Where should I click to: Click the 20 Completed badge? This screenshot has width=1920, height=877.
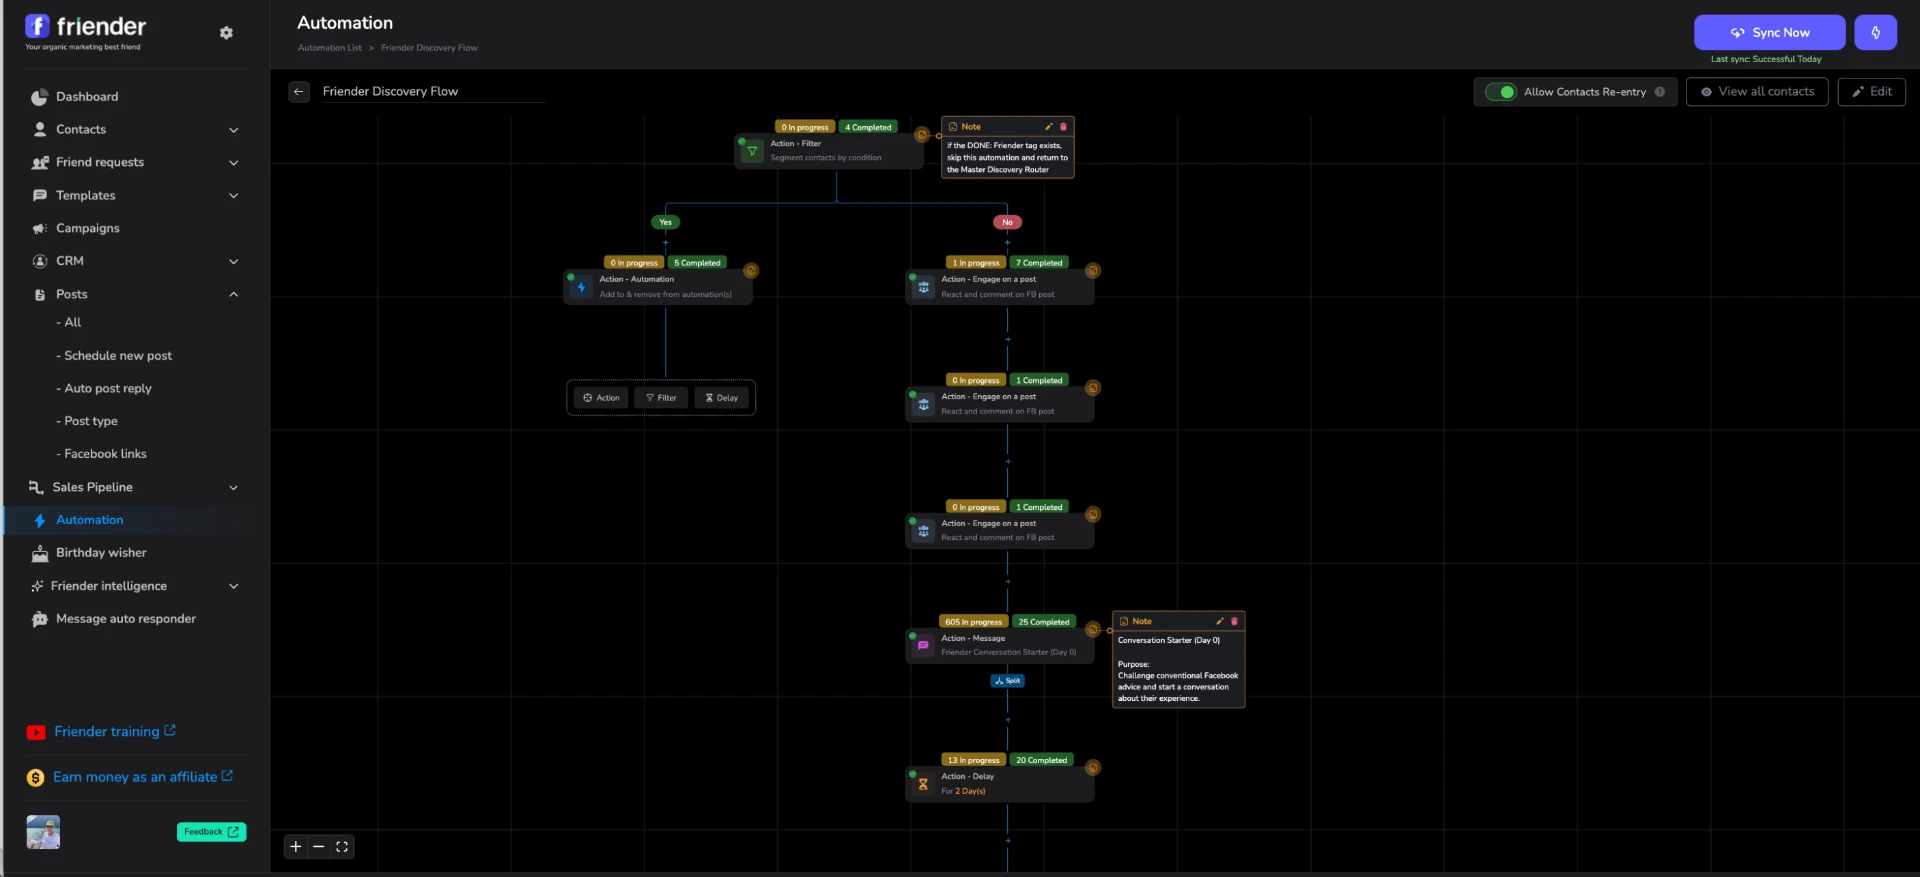(x=1041, y=761)
